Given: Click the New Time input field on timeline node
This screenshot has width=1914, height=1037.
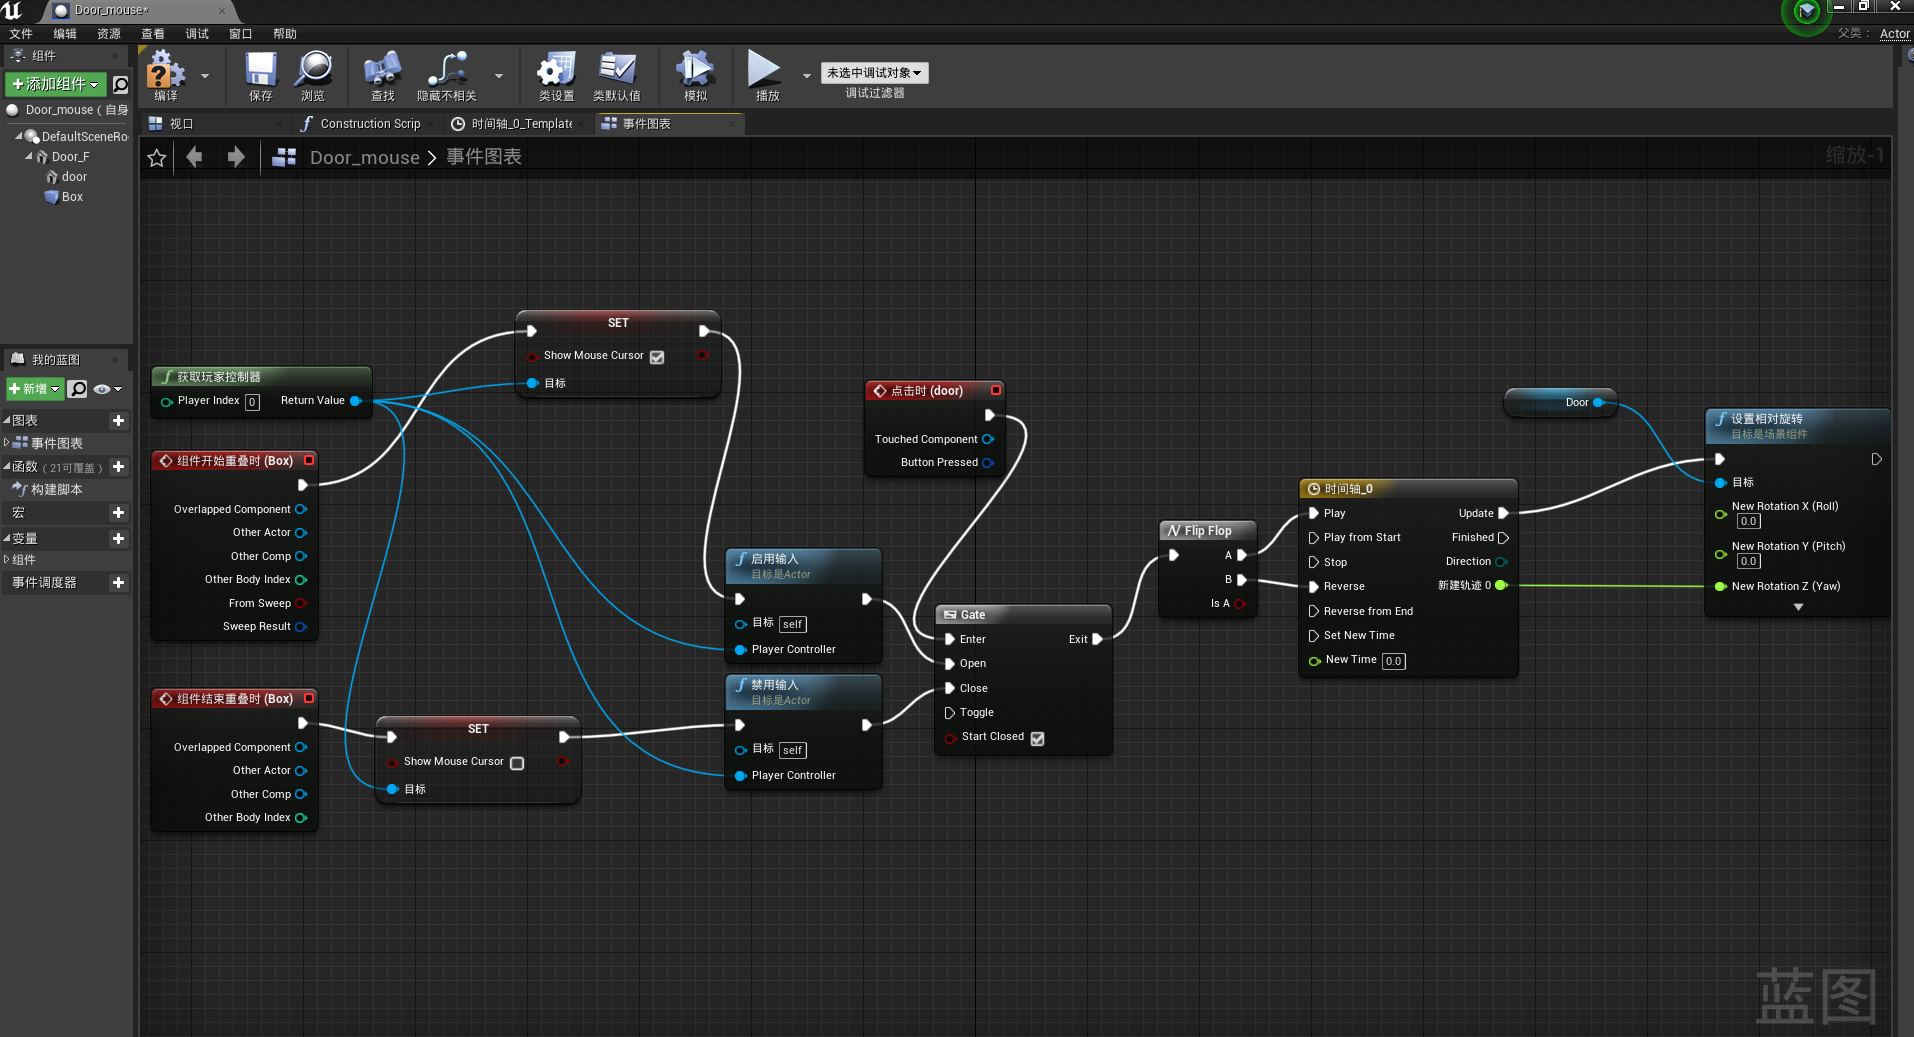Looking at the screenshot, I should tap(1393, 661).
